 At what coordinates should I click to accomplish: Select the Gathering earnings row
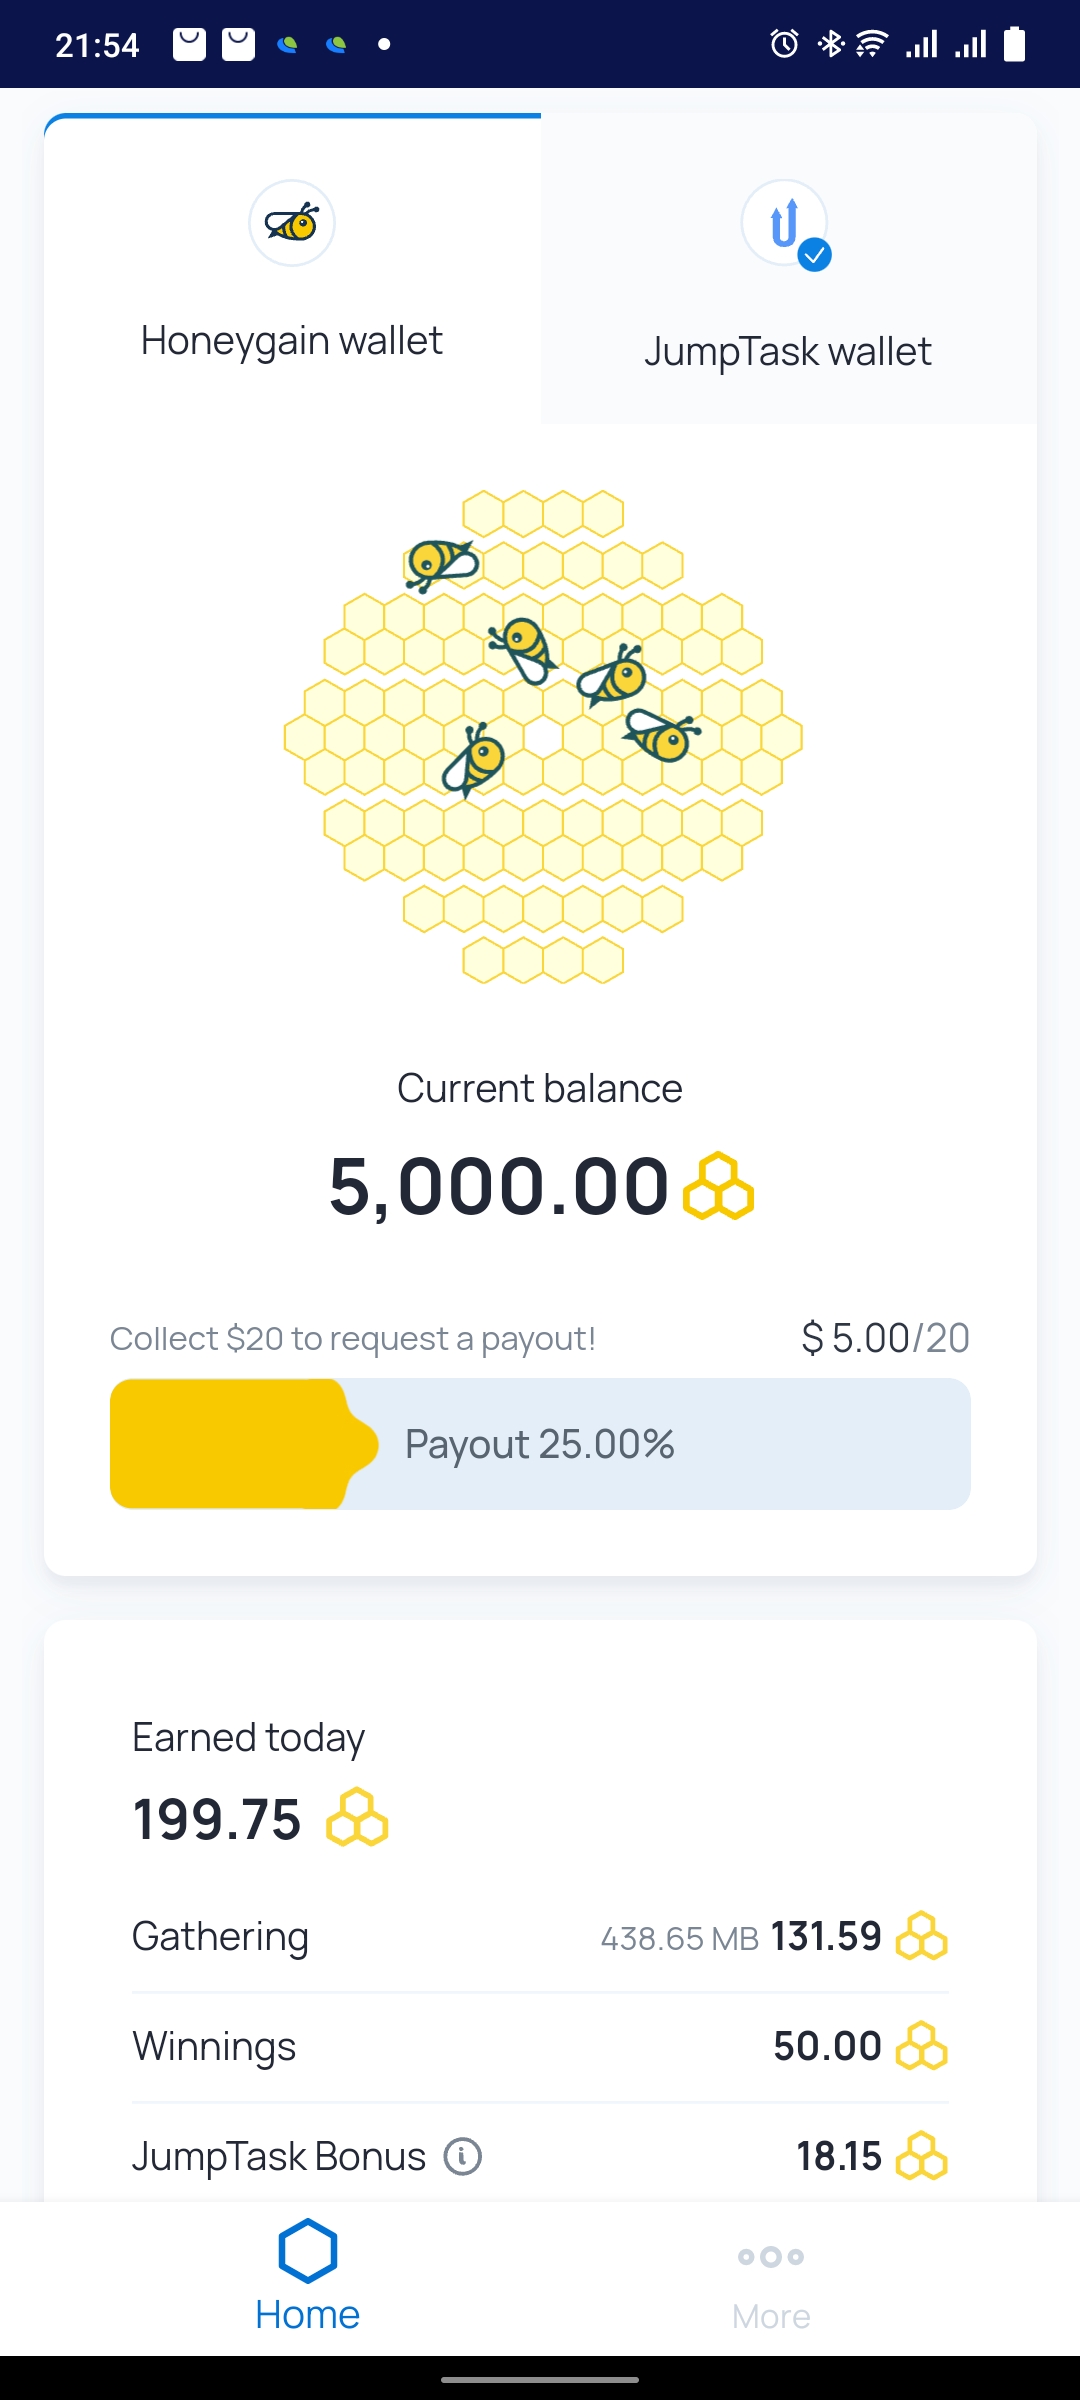click(540, 1937)
